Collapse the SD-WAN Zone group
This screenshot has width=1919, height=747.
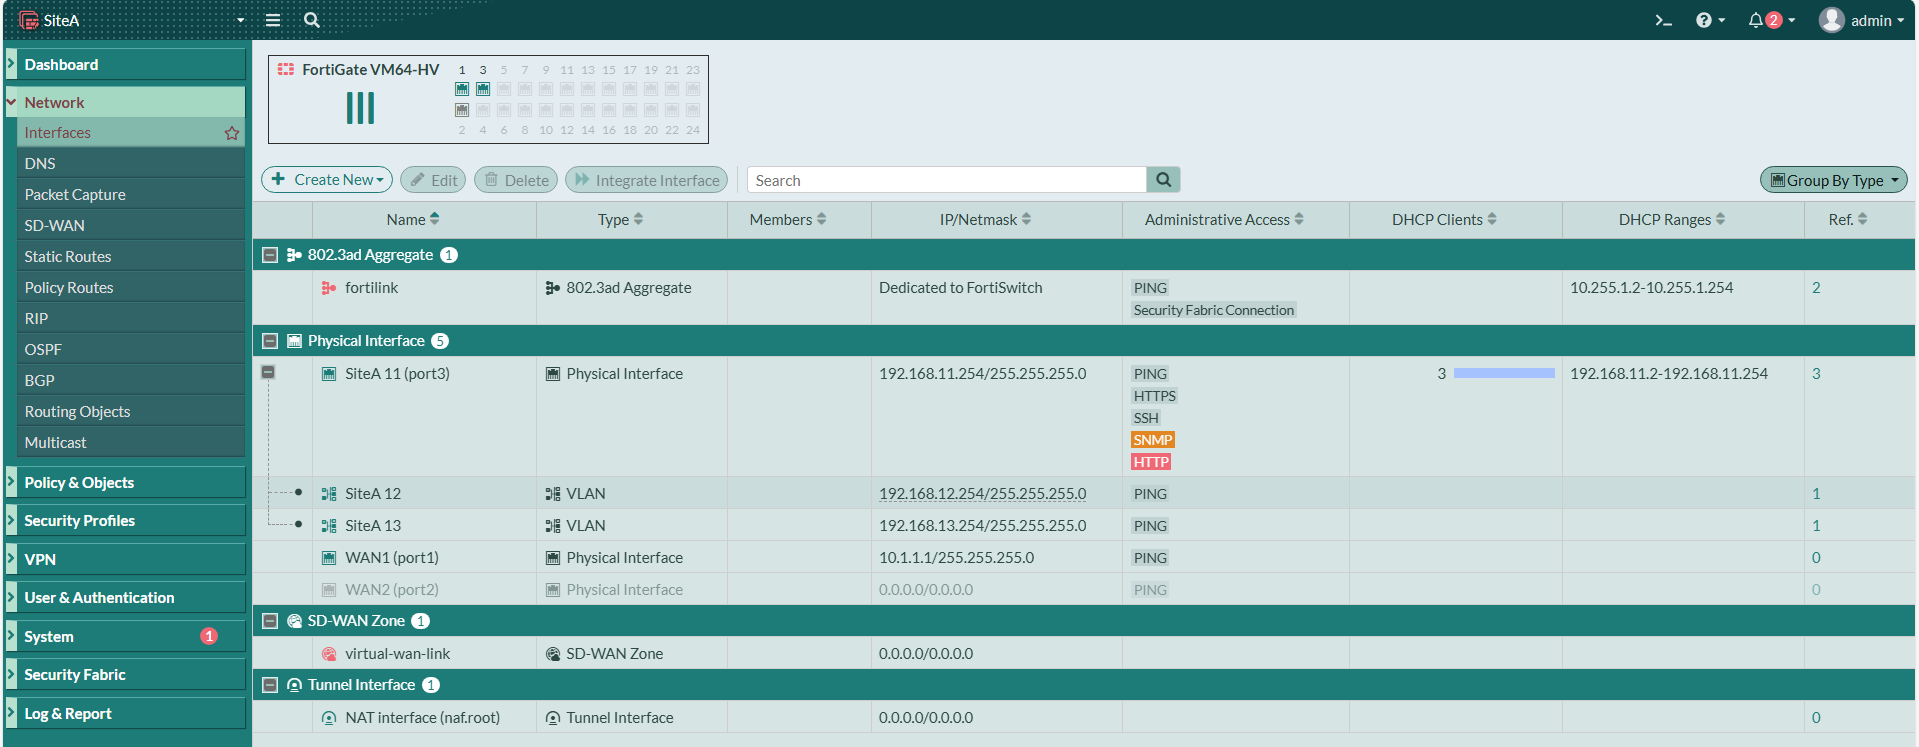click(x=269, y=621)
